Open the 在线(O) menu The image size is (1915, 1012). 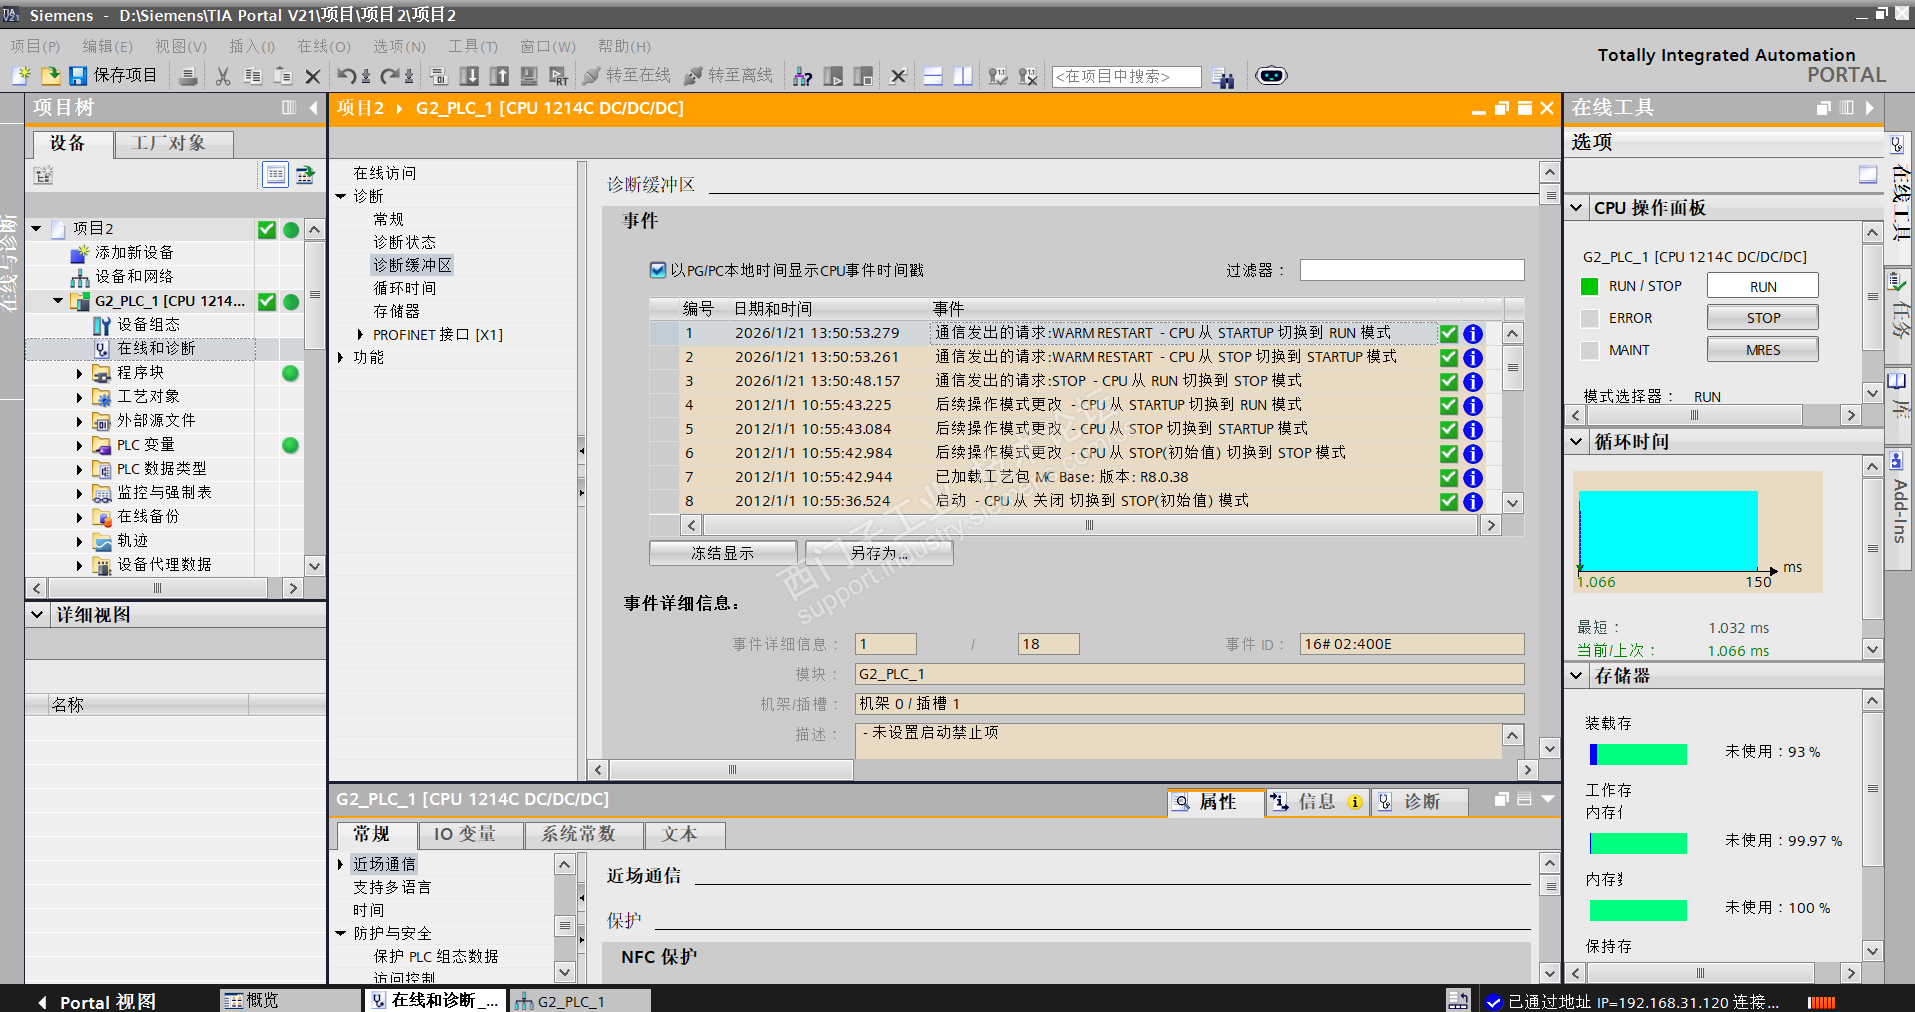tap(324, 46)
